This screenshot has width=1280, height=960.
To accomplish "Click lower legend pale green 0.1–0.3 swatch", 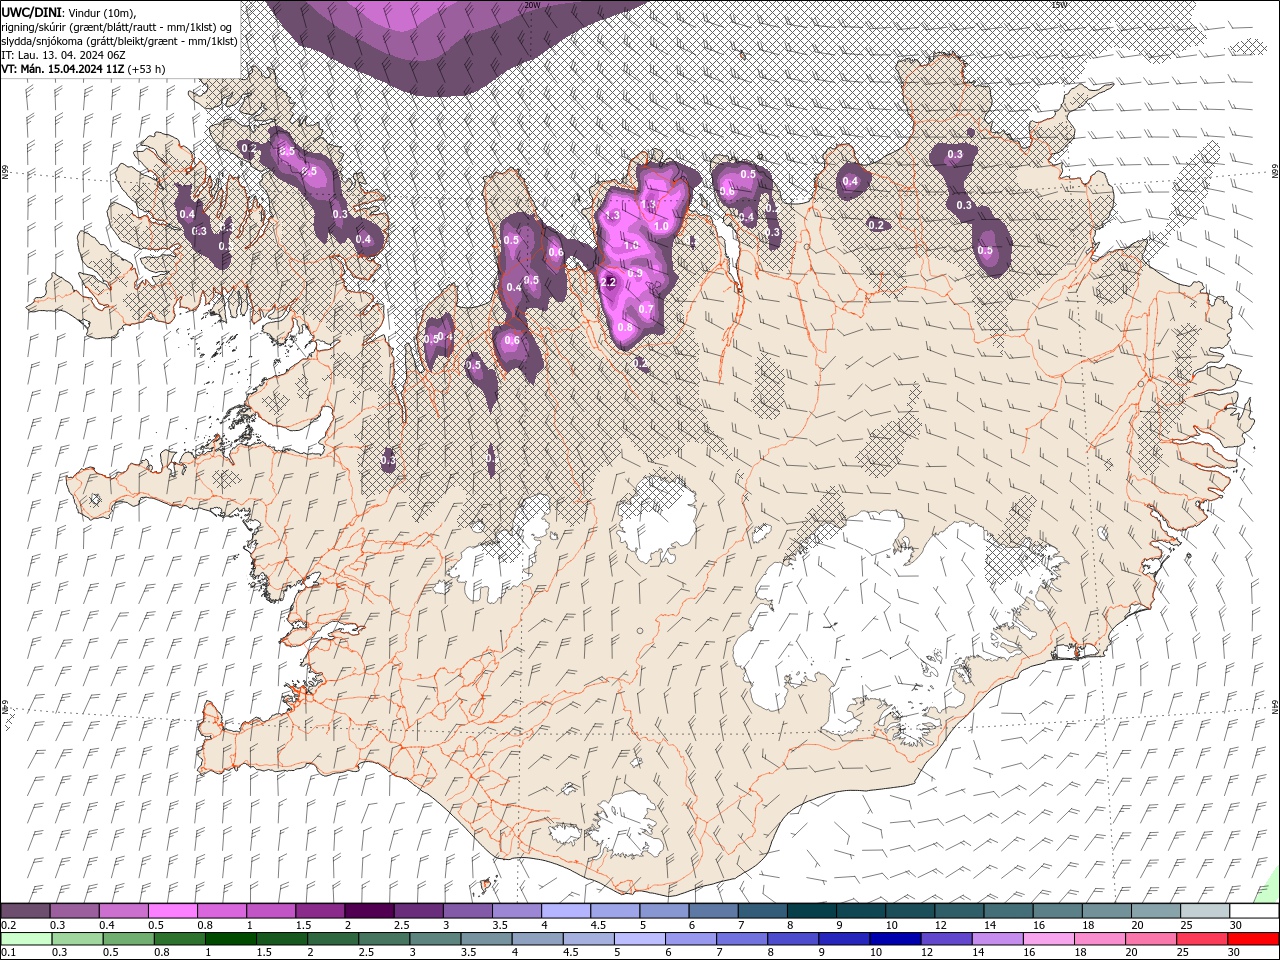I will pyautogui.click(x=26, y=939).
